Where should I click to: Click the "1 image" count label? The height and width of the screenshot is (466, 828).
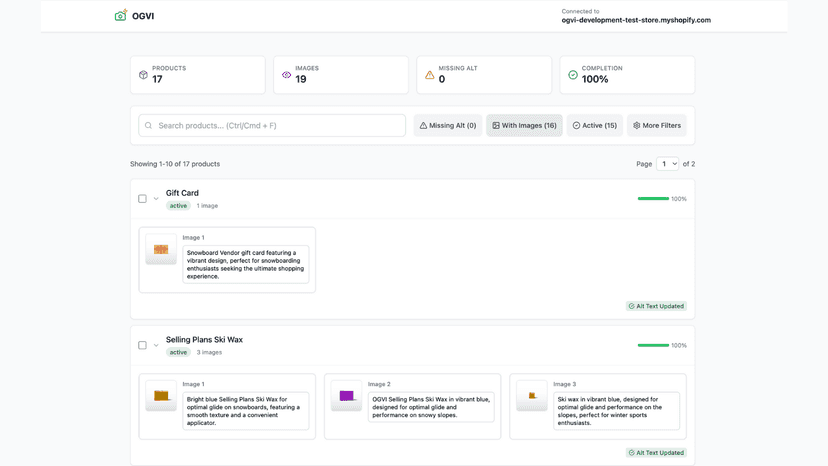208,206
